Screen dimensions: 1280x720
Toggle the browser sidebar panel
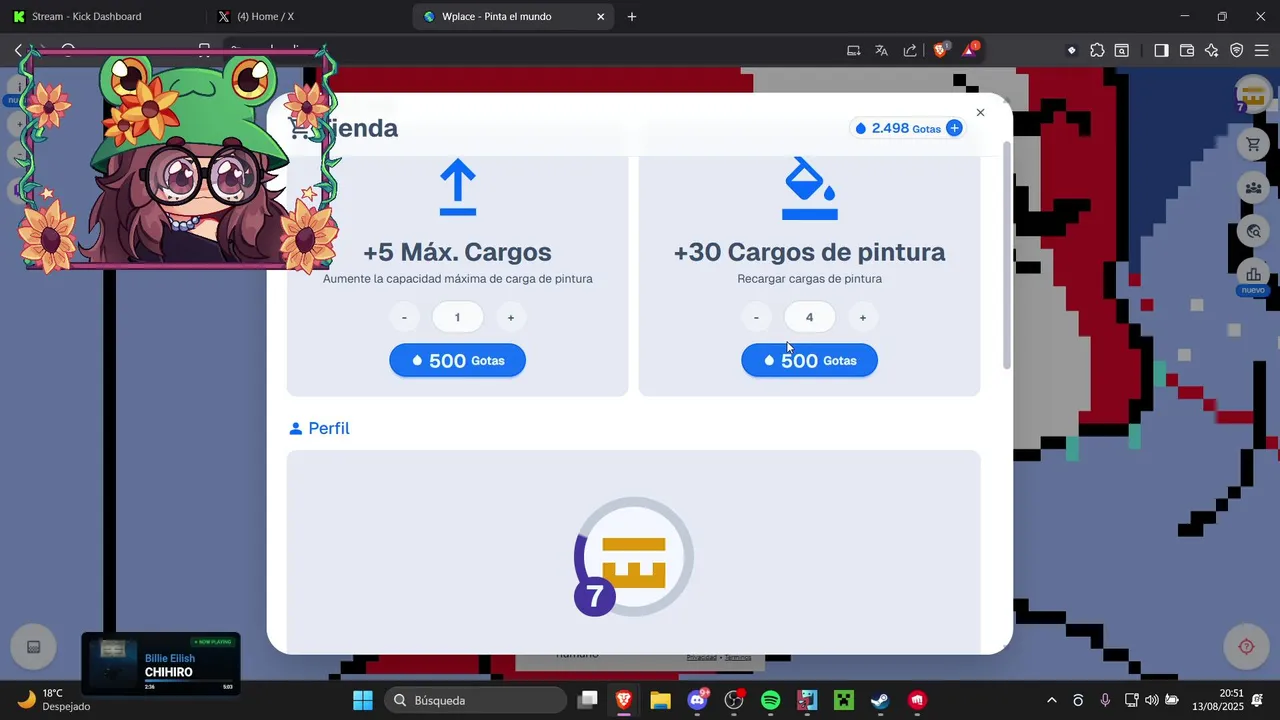point(1161,50)
